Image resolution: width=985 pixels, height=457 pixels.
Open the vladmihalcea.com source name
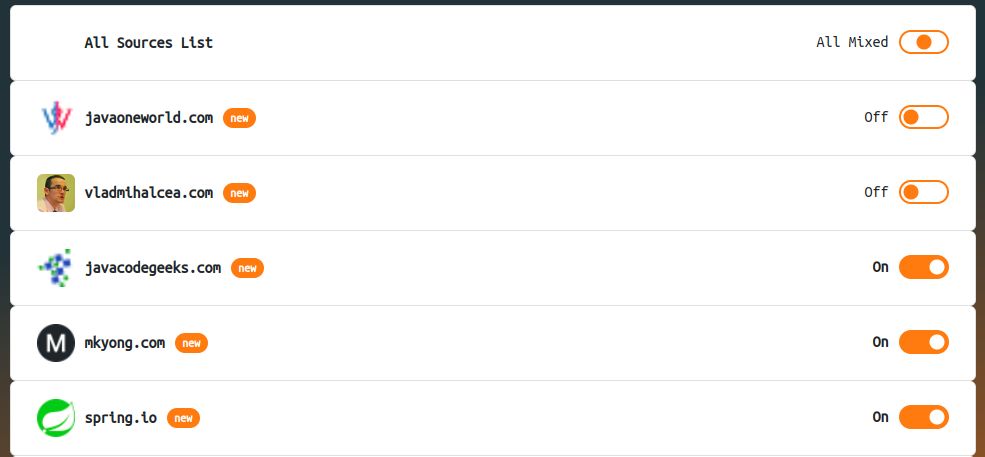tap(149, 192)
